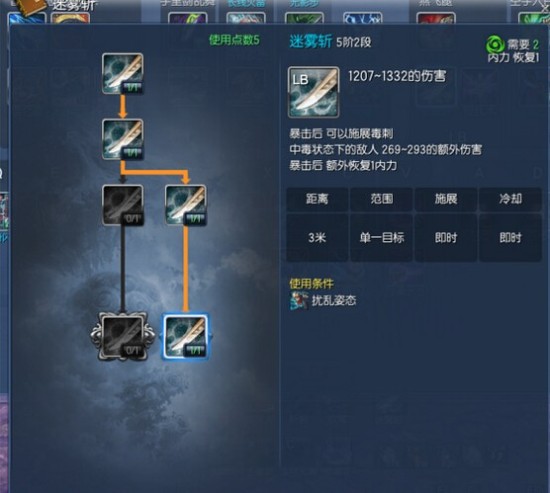
Task: Click the 范围 column header
Action: click(x=382, y=199)
